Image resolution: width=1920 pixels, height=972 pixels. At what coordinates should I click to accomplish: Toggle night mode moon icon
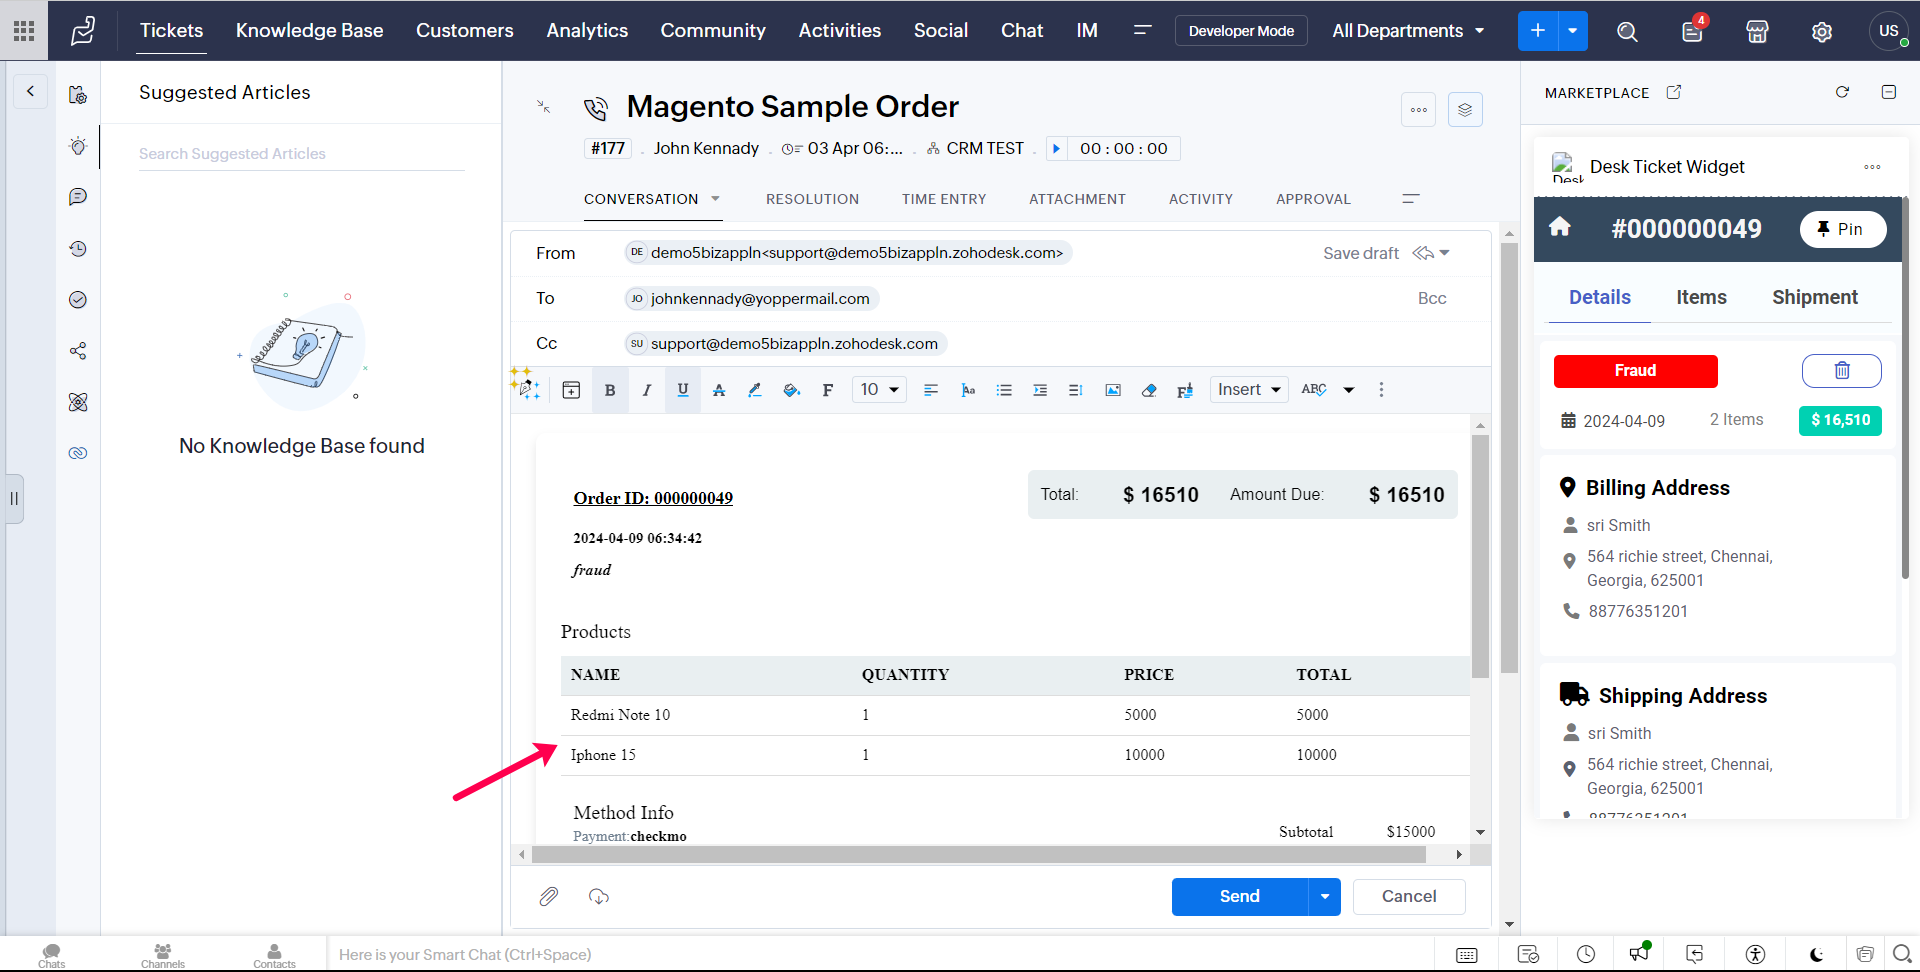pos(1816,954)
